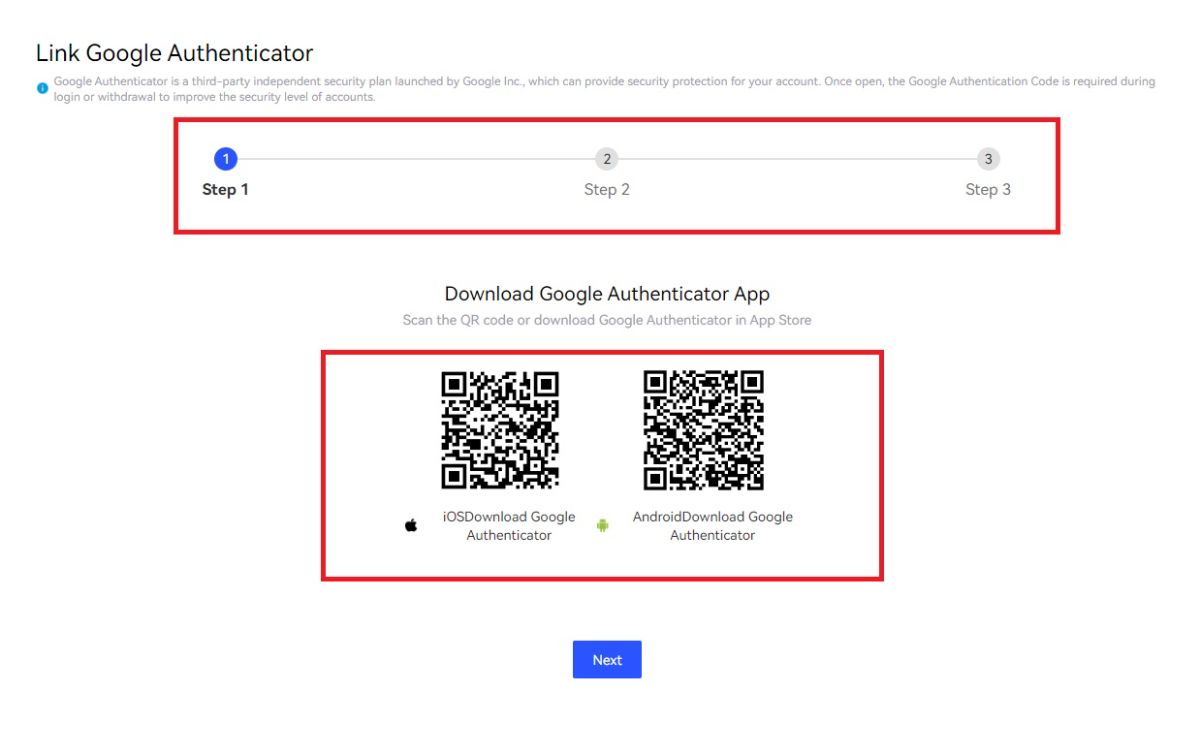Click the blue Next button
The width and height of the screenshot is (1200, 754).
(607, 660)
